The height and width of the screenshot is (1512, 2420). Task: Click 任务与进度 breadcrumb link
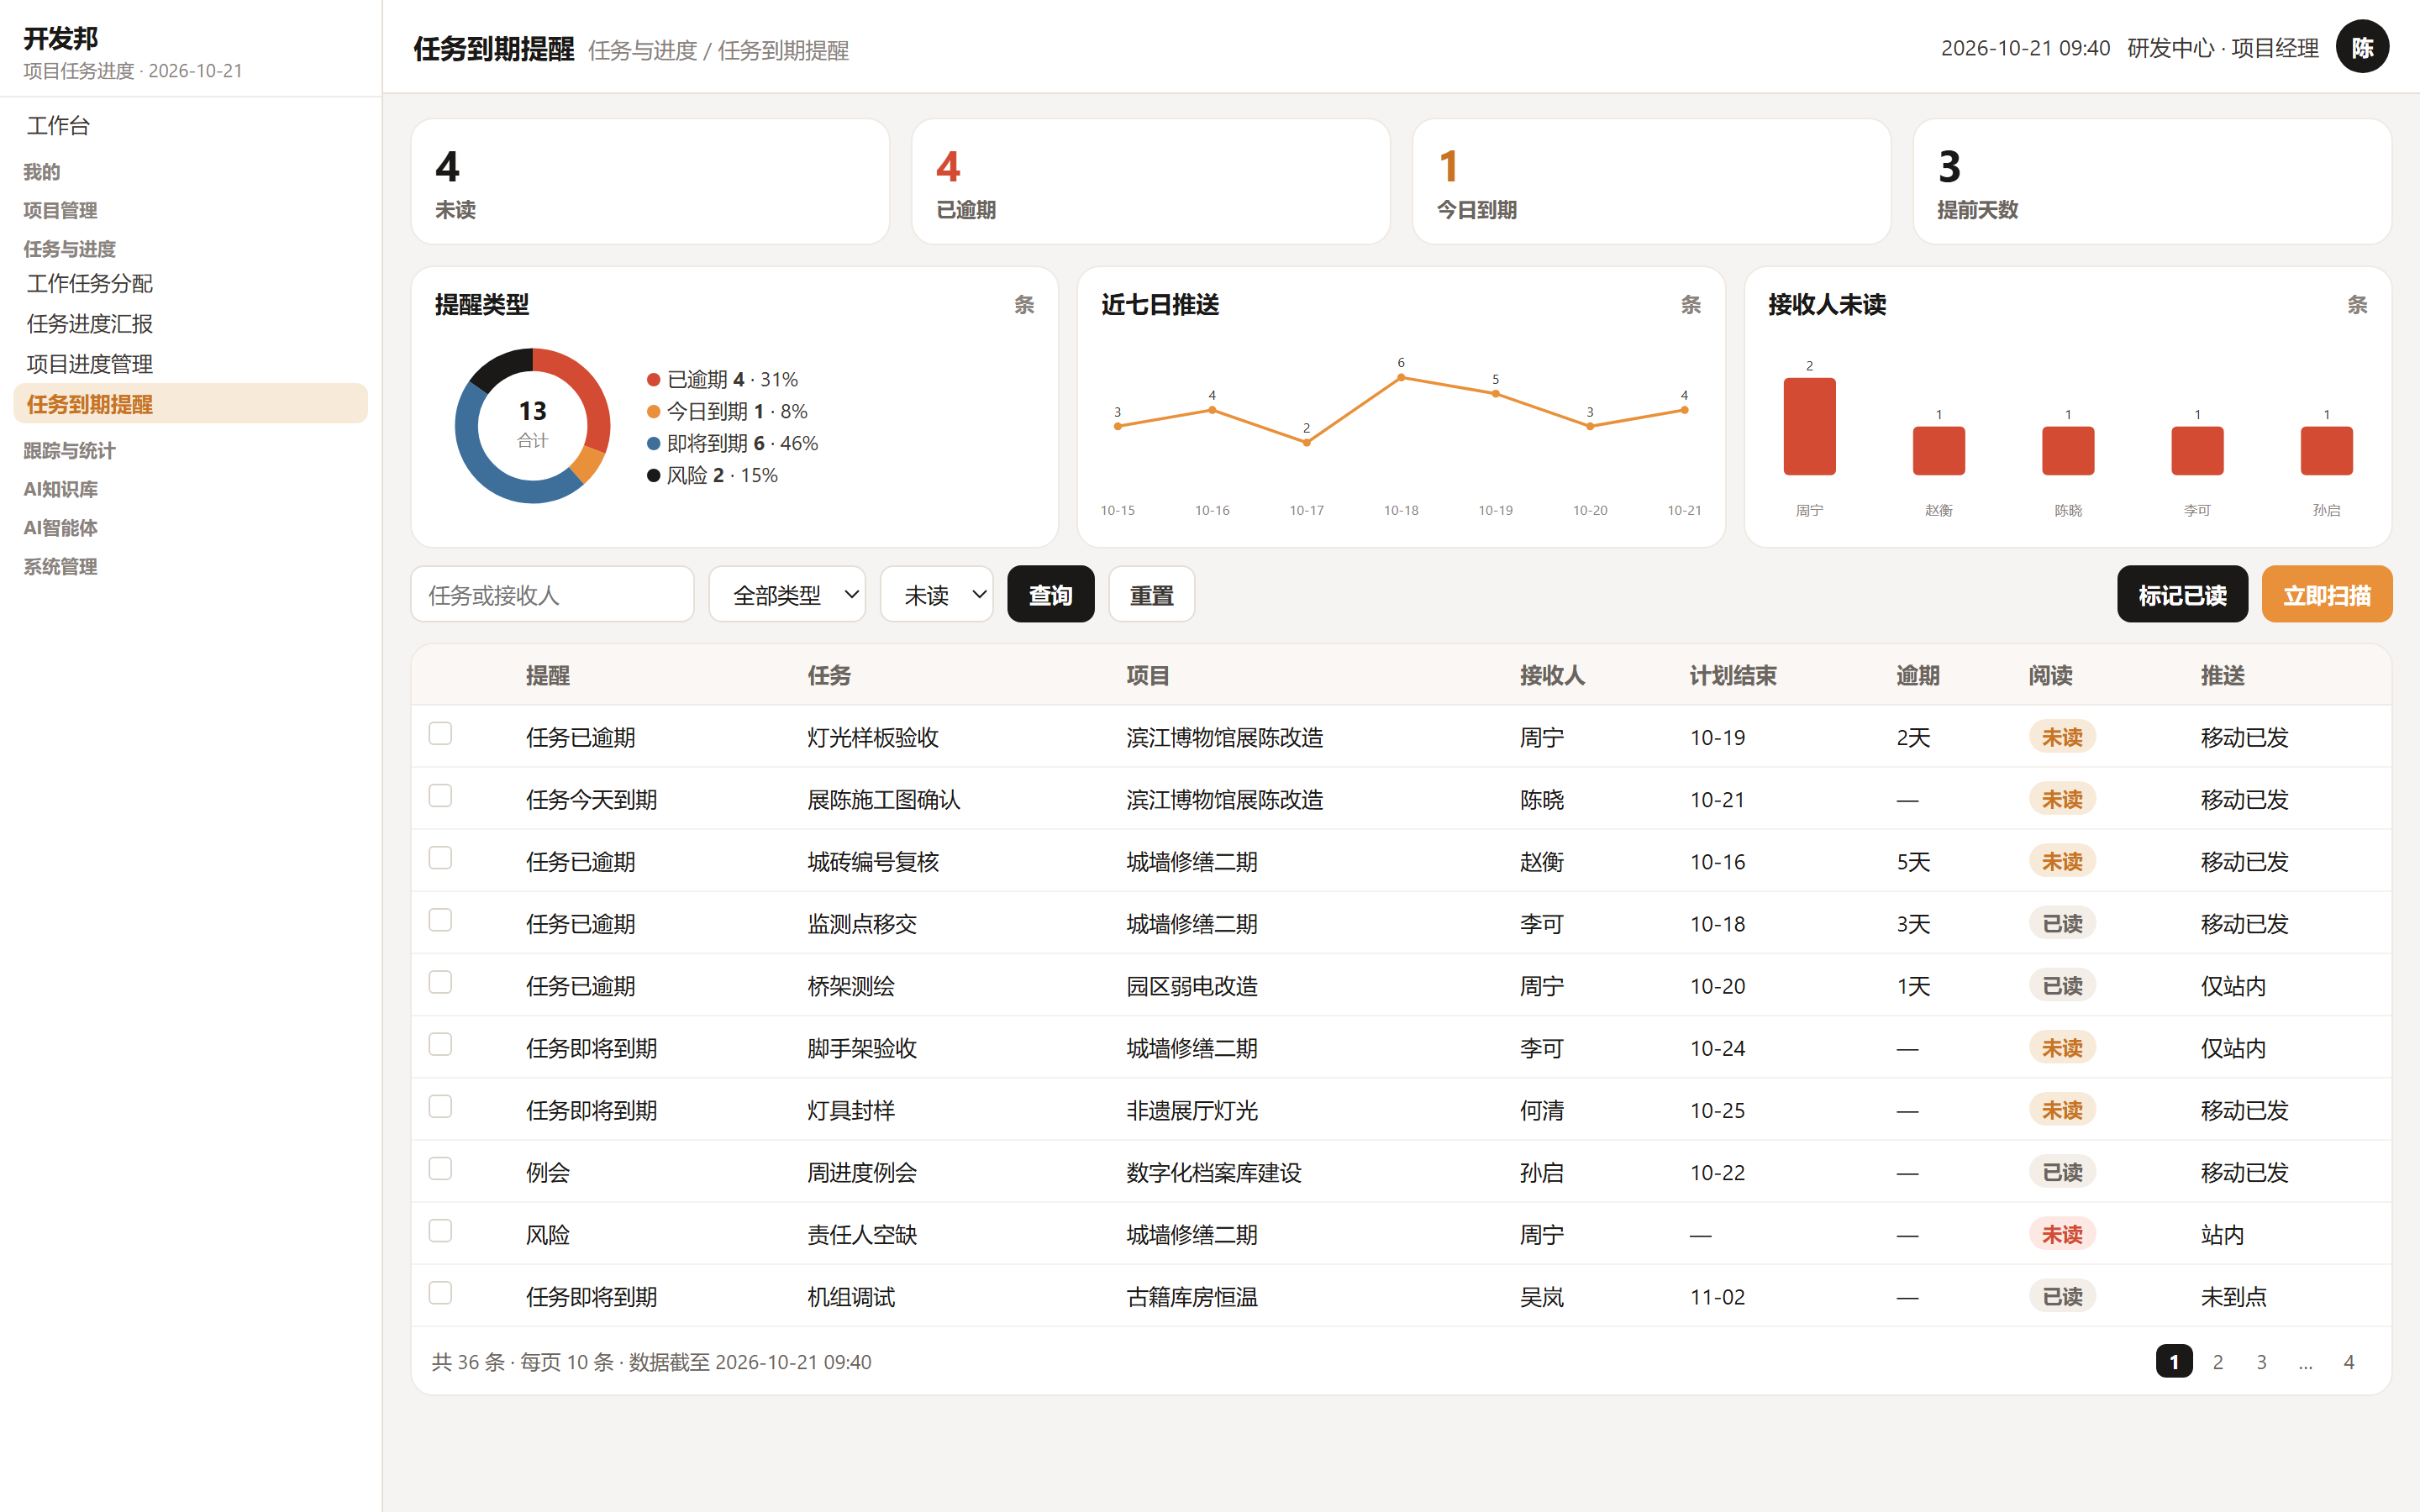[x=642, y=50]
